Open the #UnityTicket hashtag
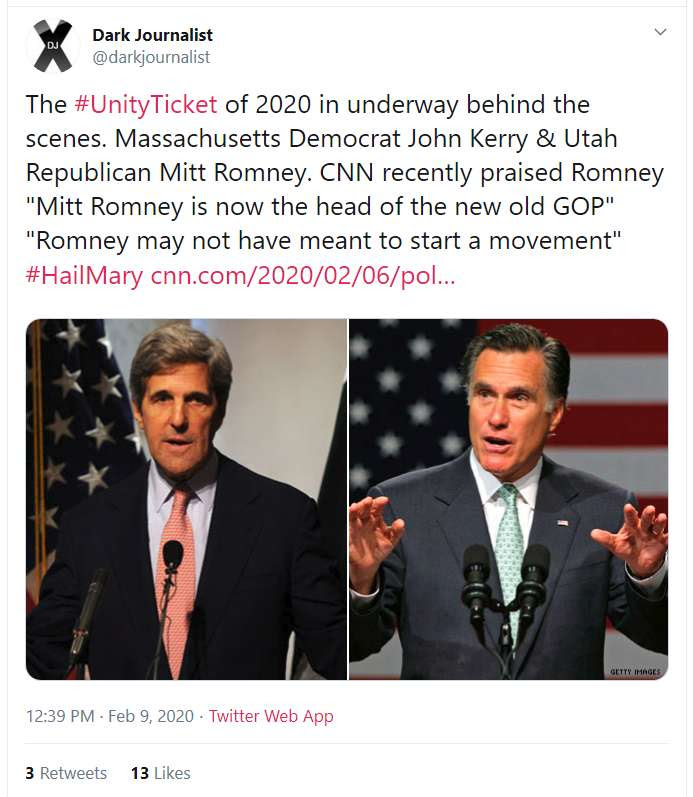Image resolution: width=693 pixels, height=797 pixels. pos(145,104)
